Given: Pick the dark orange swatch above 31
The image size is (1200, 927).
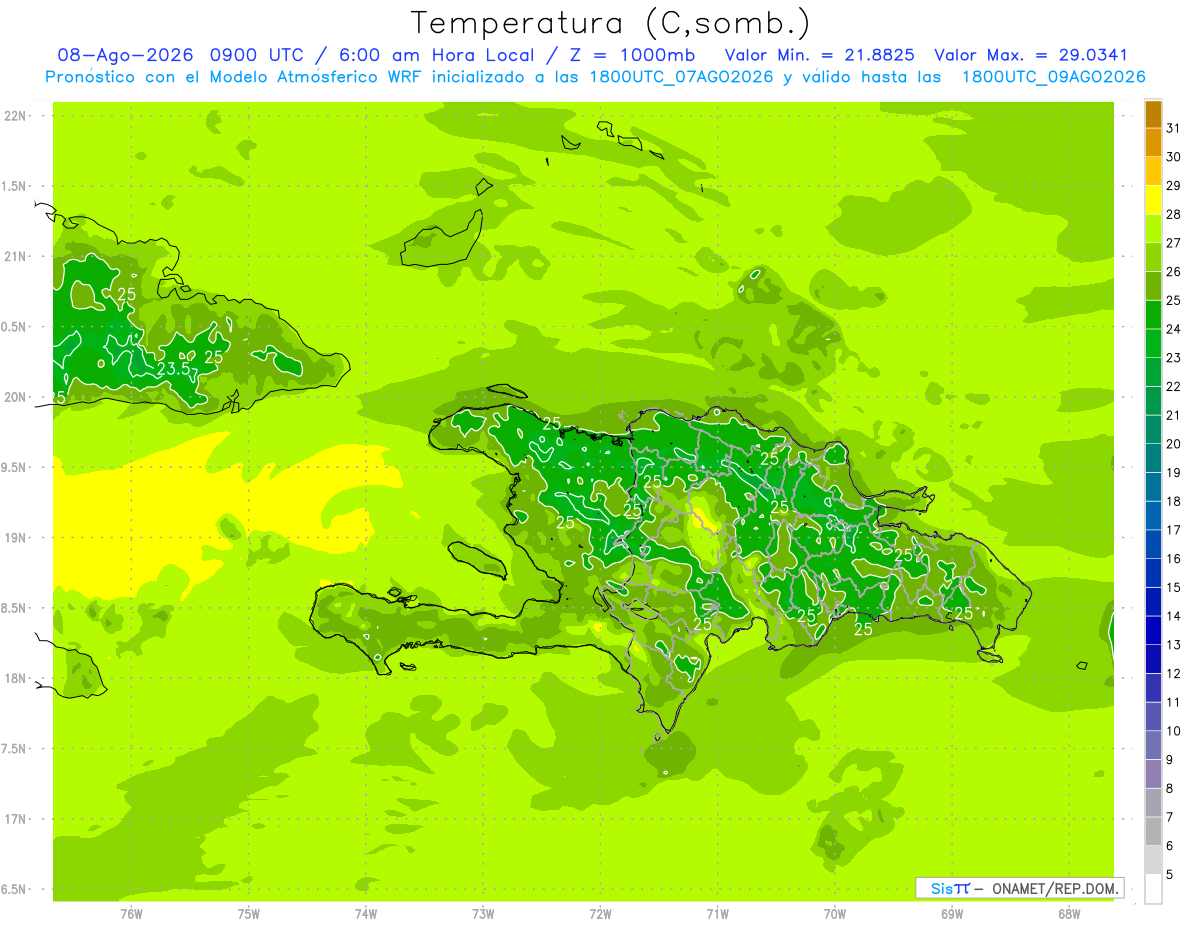Looking at the screenshot, I should tap(1153, 114).
